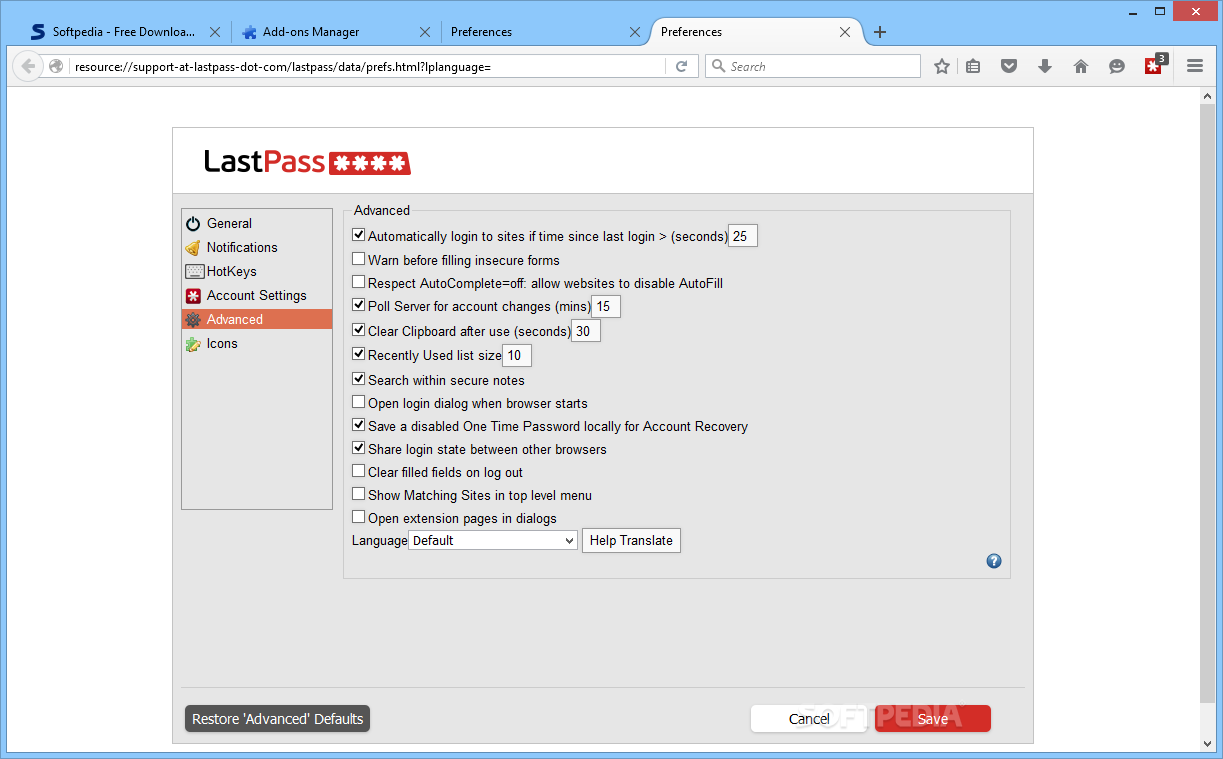The height and width of the screenshot is (759, 1223).
Task: Open HotKeys preferences section
Action: click(x=257, y=272)
